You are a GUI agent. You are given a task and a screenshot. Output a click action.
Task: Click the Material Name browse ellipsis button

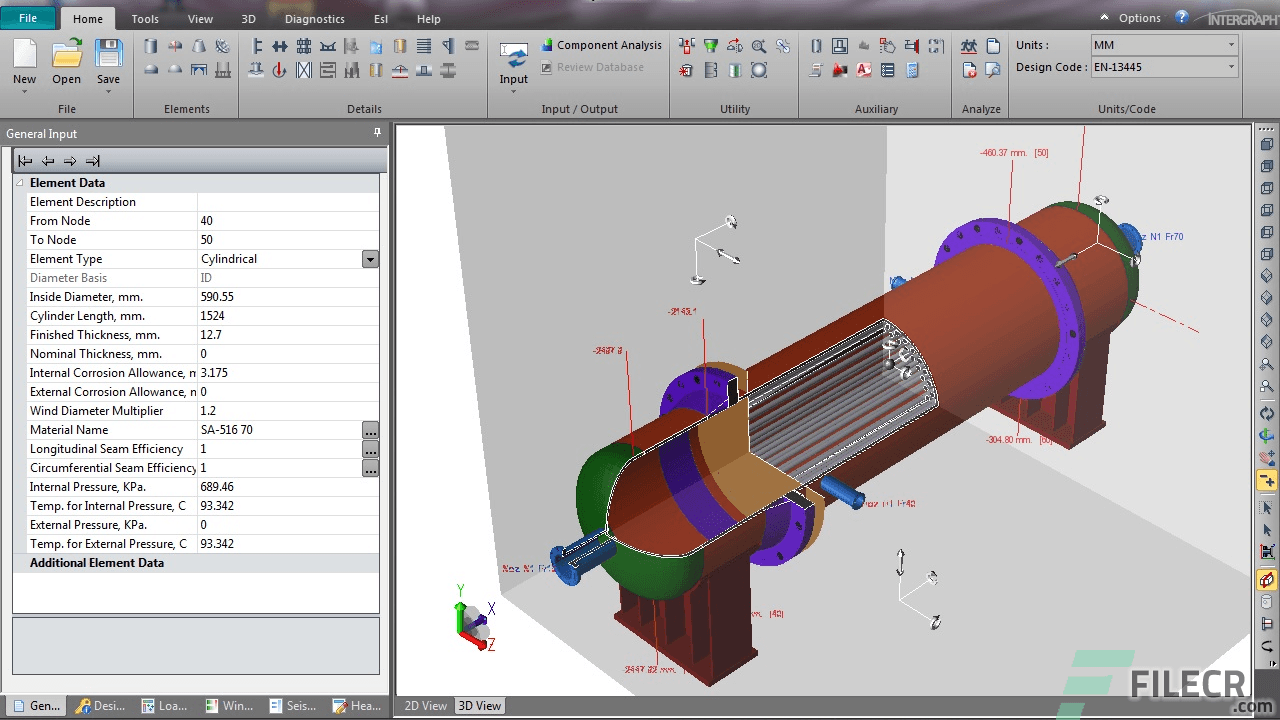click(x=370, y=430)
